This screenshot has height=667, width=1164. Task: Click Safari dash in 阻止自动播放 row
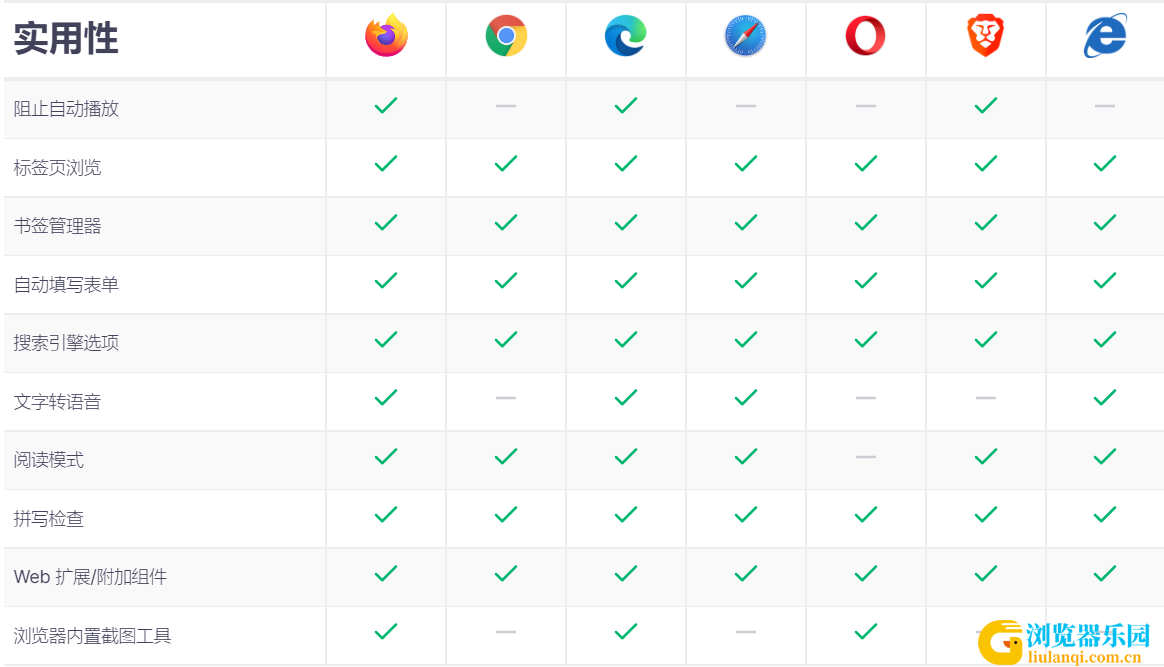tap(745, 106)
